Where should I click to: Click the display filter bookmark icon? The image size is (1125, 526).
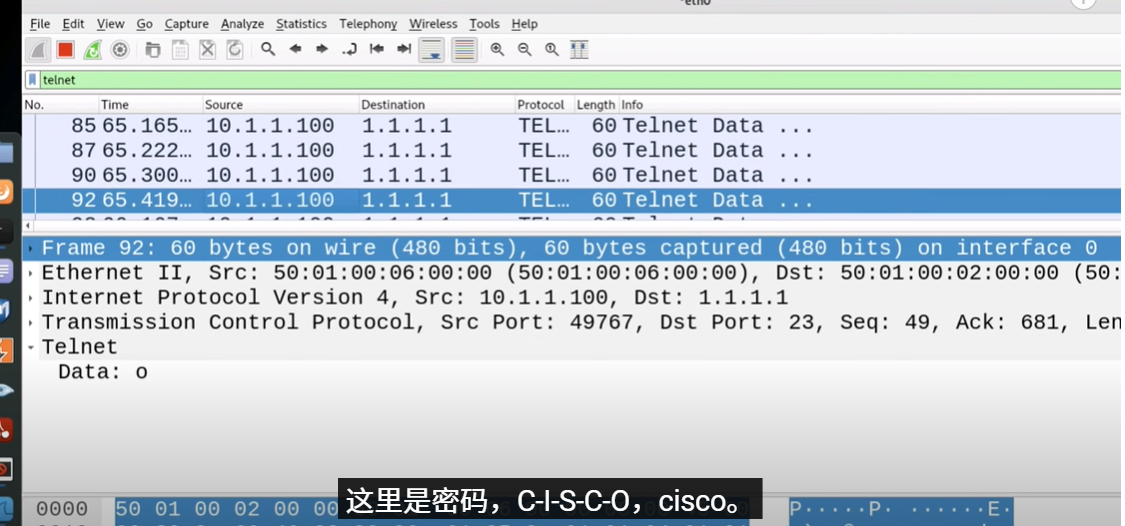pos(33,80)
